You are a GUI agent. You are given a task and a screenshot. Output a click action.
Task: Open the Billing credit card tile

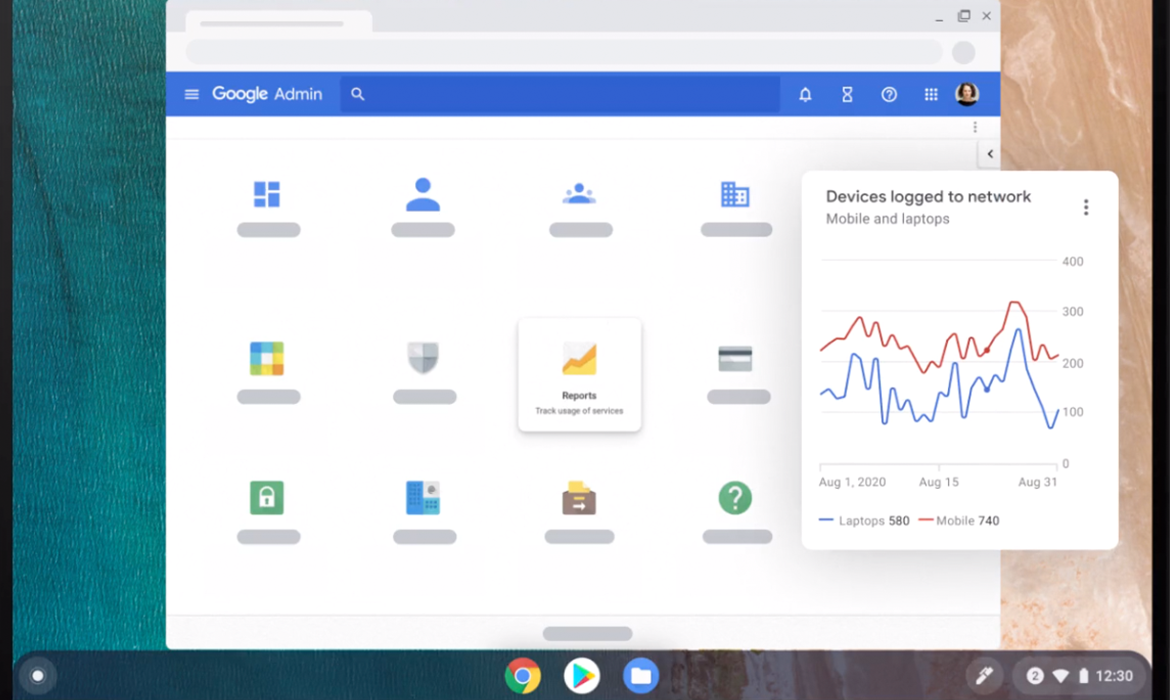pos(735,359)
